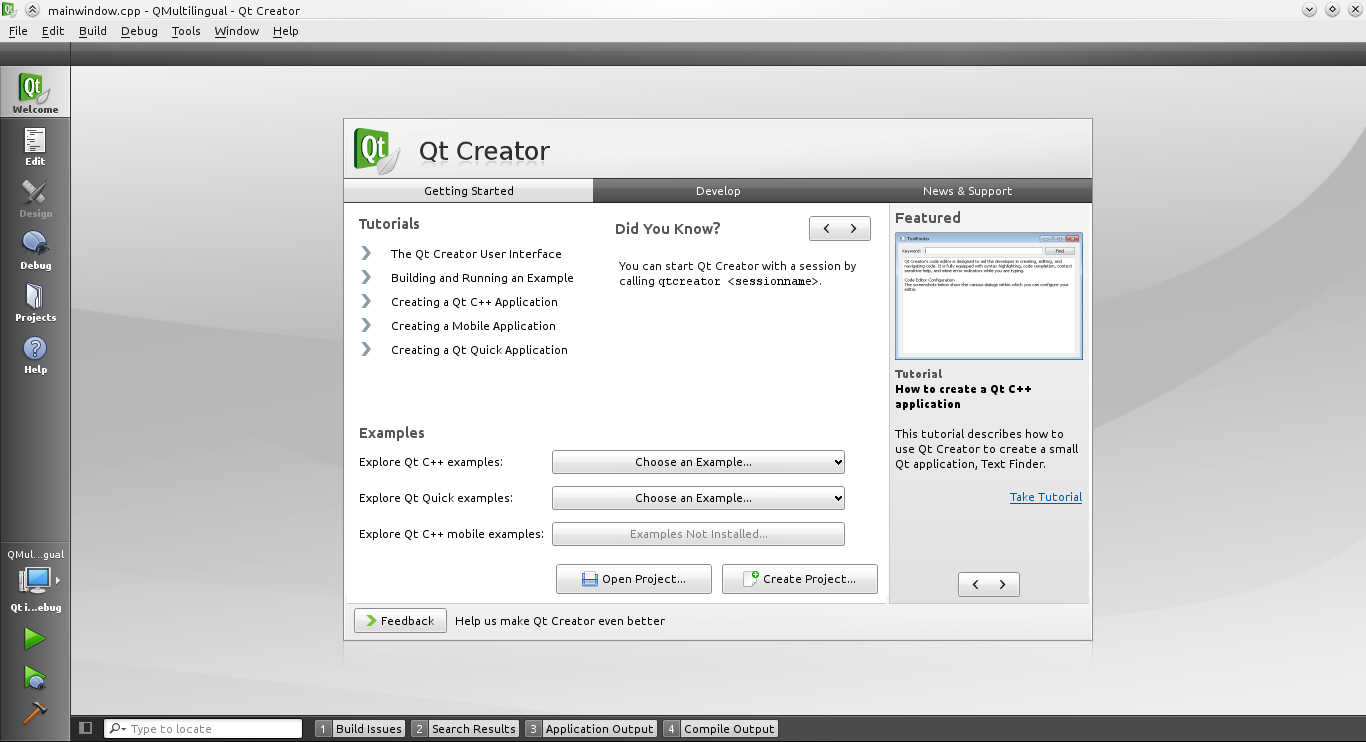Open the Window menu
1366x742 pixels.
pos(237,31)
